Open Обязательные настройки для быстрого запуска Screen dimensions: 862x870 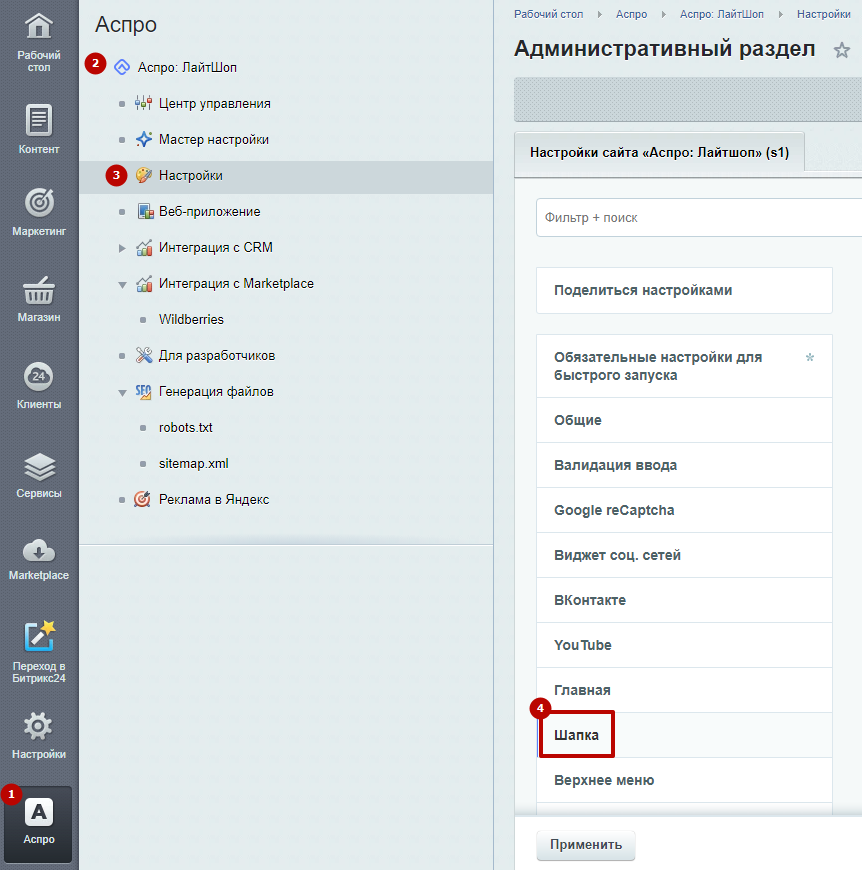tap(684, 366)
